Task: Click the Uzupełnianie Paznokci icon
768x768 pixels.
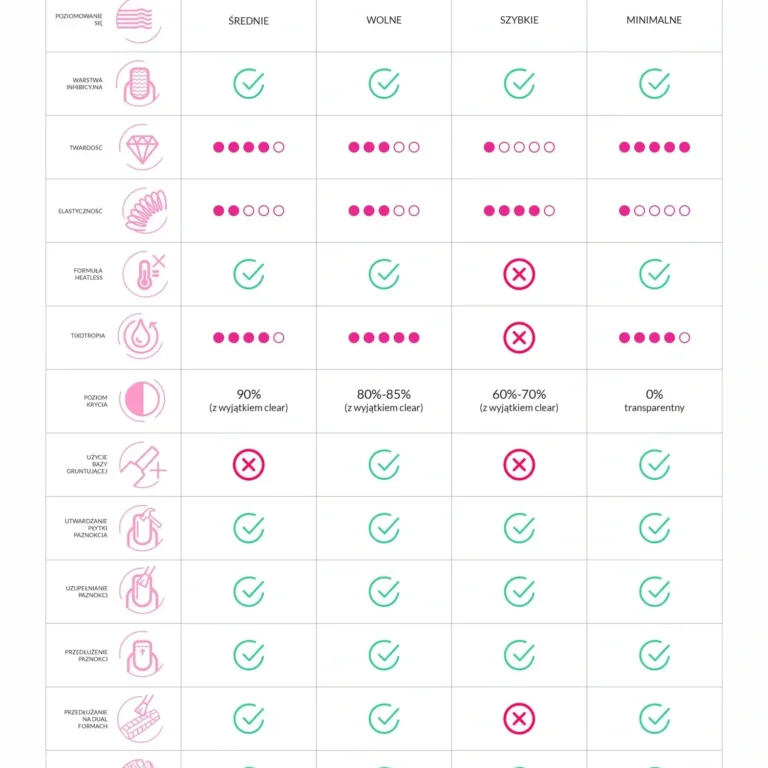Action: [141, 591]
